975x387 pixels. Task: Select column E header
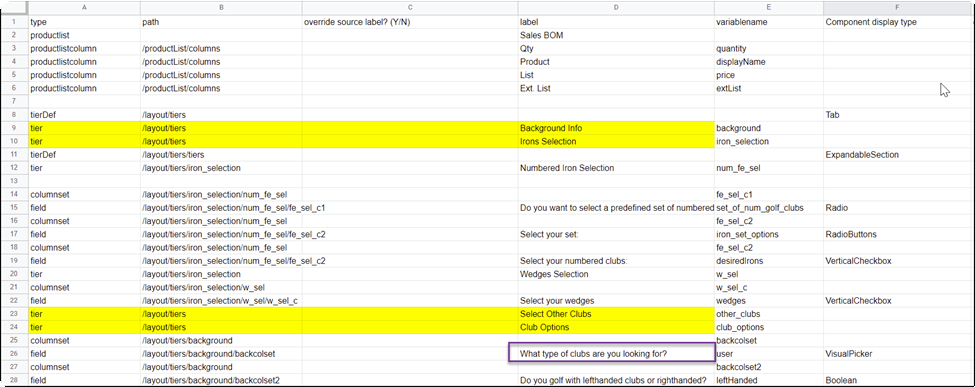tap(769, 8)
